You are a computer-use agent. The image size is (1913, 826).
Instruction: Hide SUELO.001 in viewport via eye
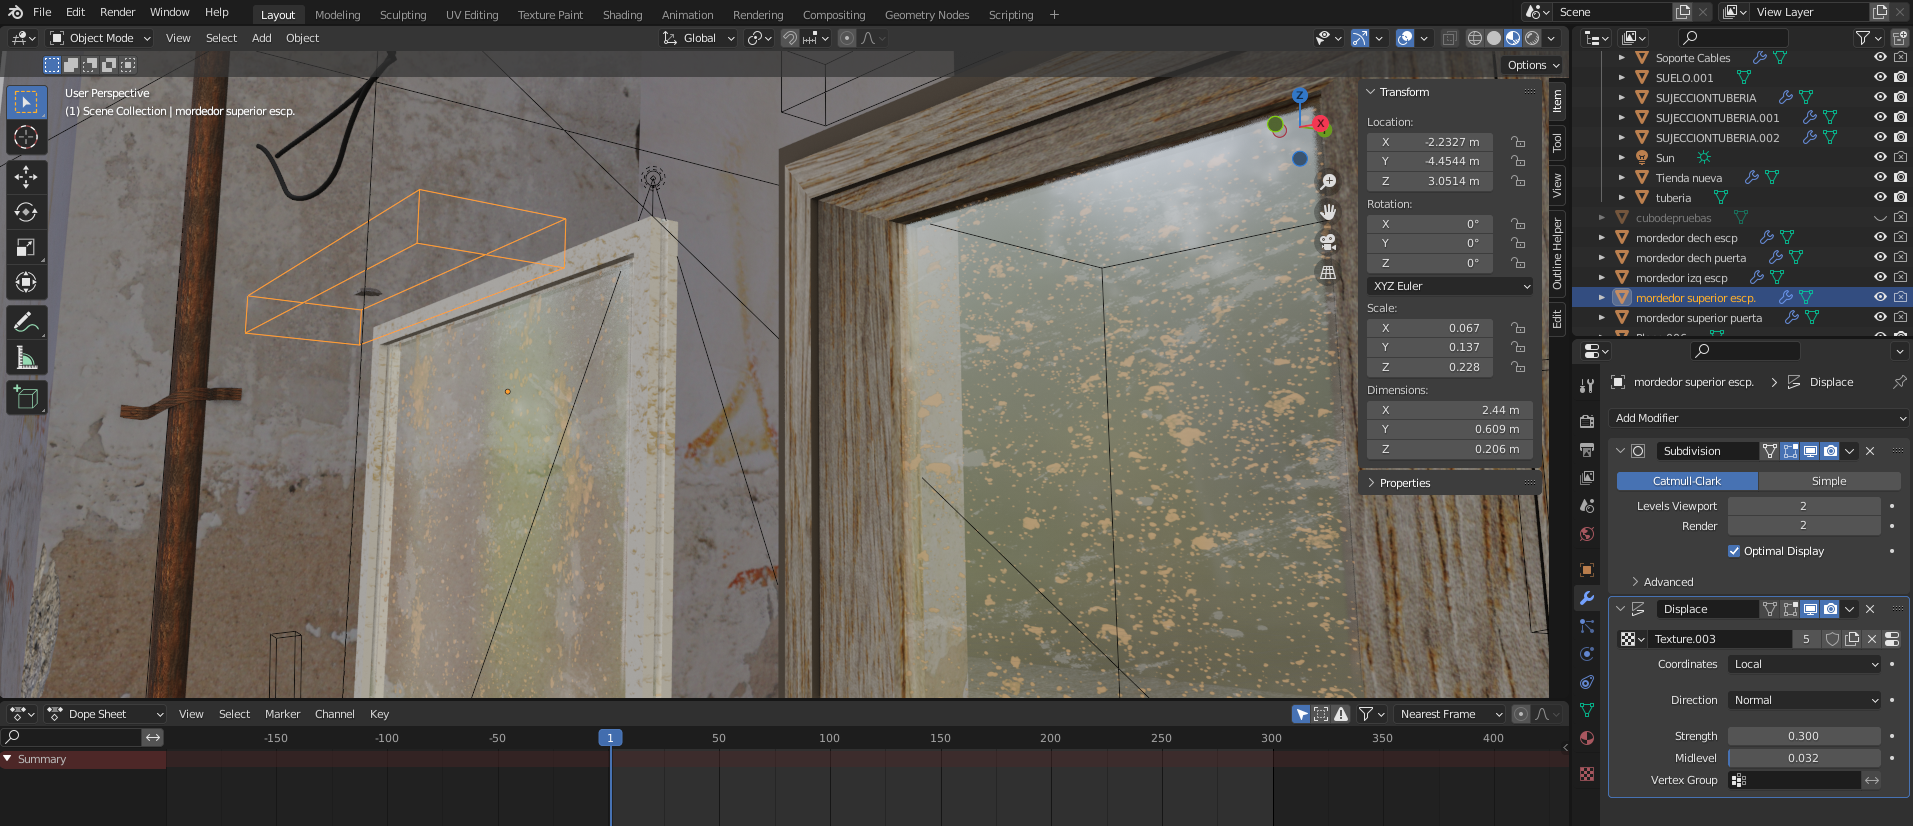(1880, 78)
